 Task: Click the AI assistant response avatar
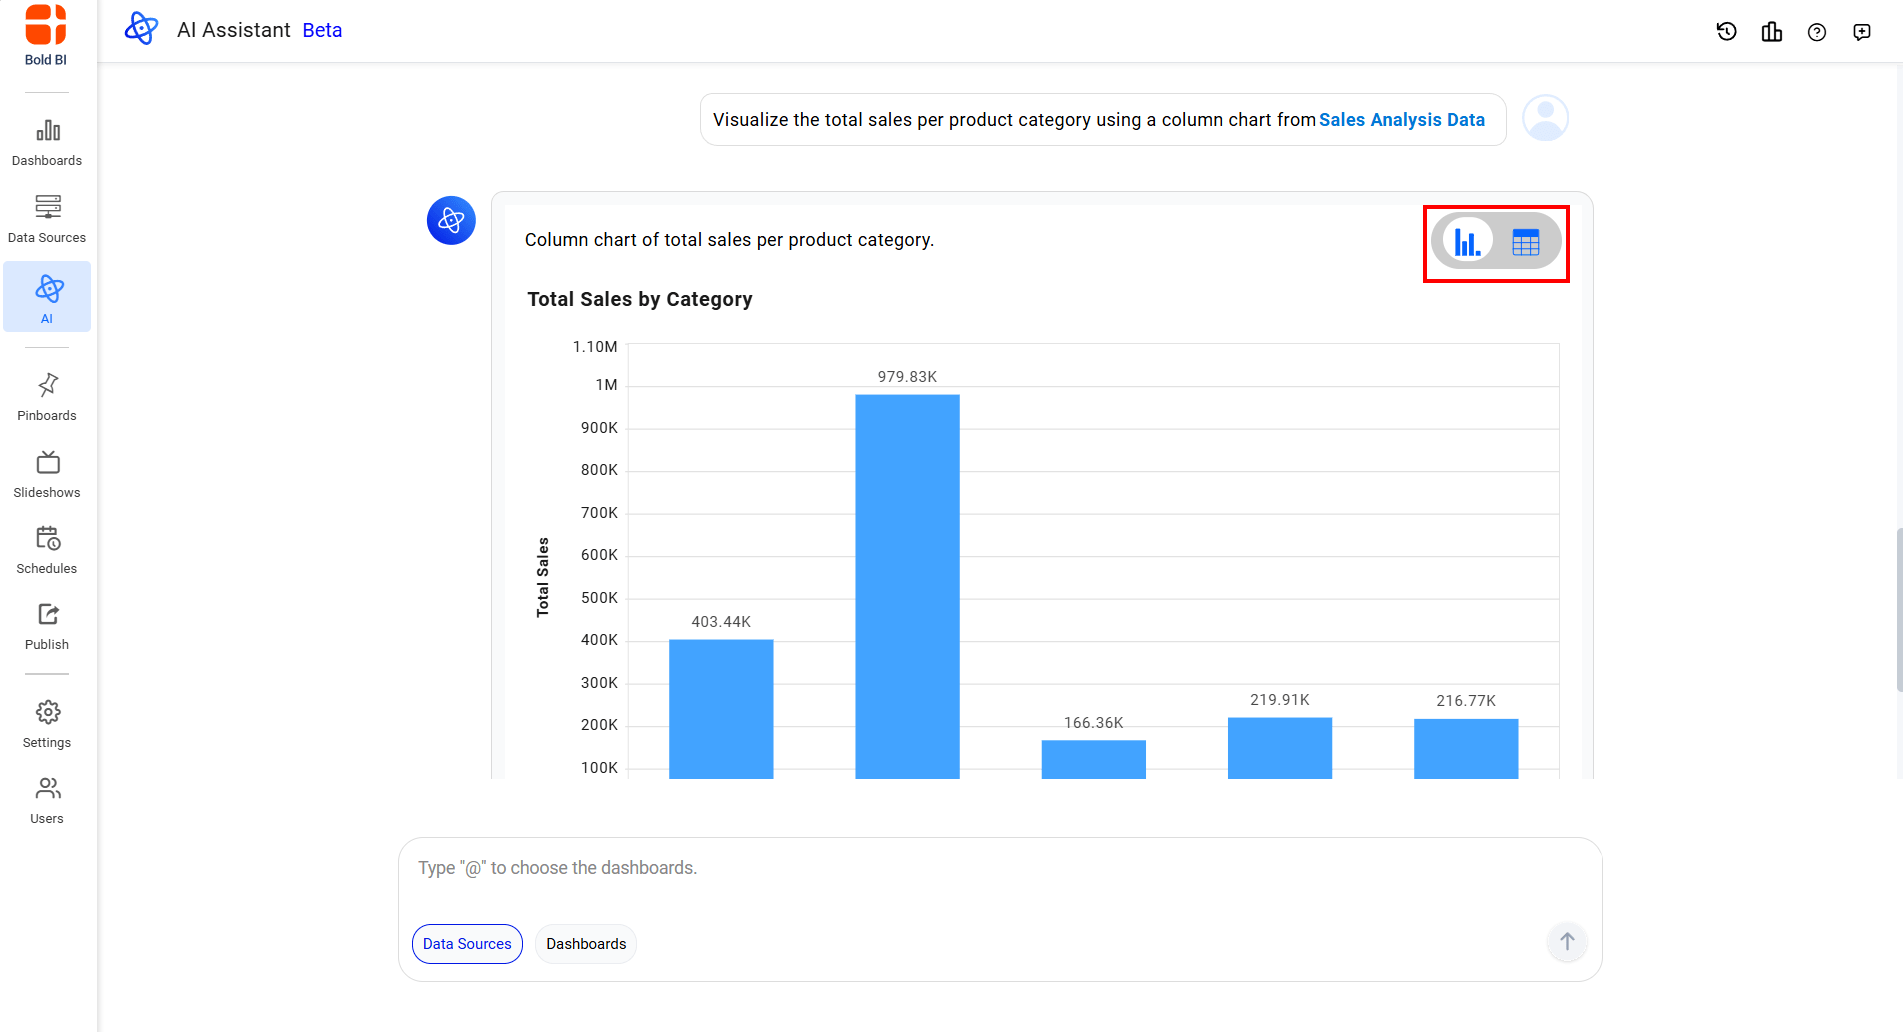tap(451, 220)
